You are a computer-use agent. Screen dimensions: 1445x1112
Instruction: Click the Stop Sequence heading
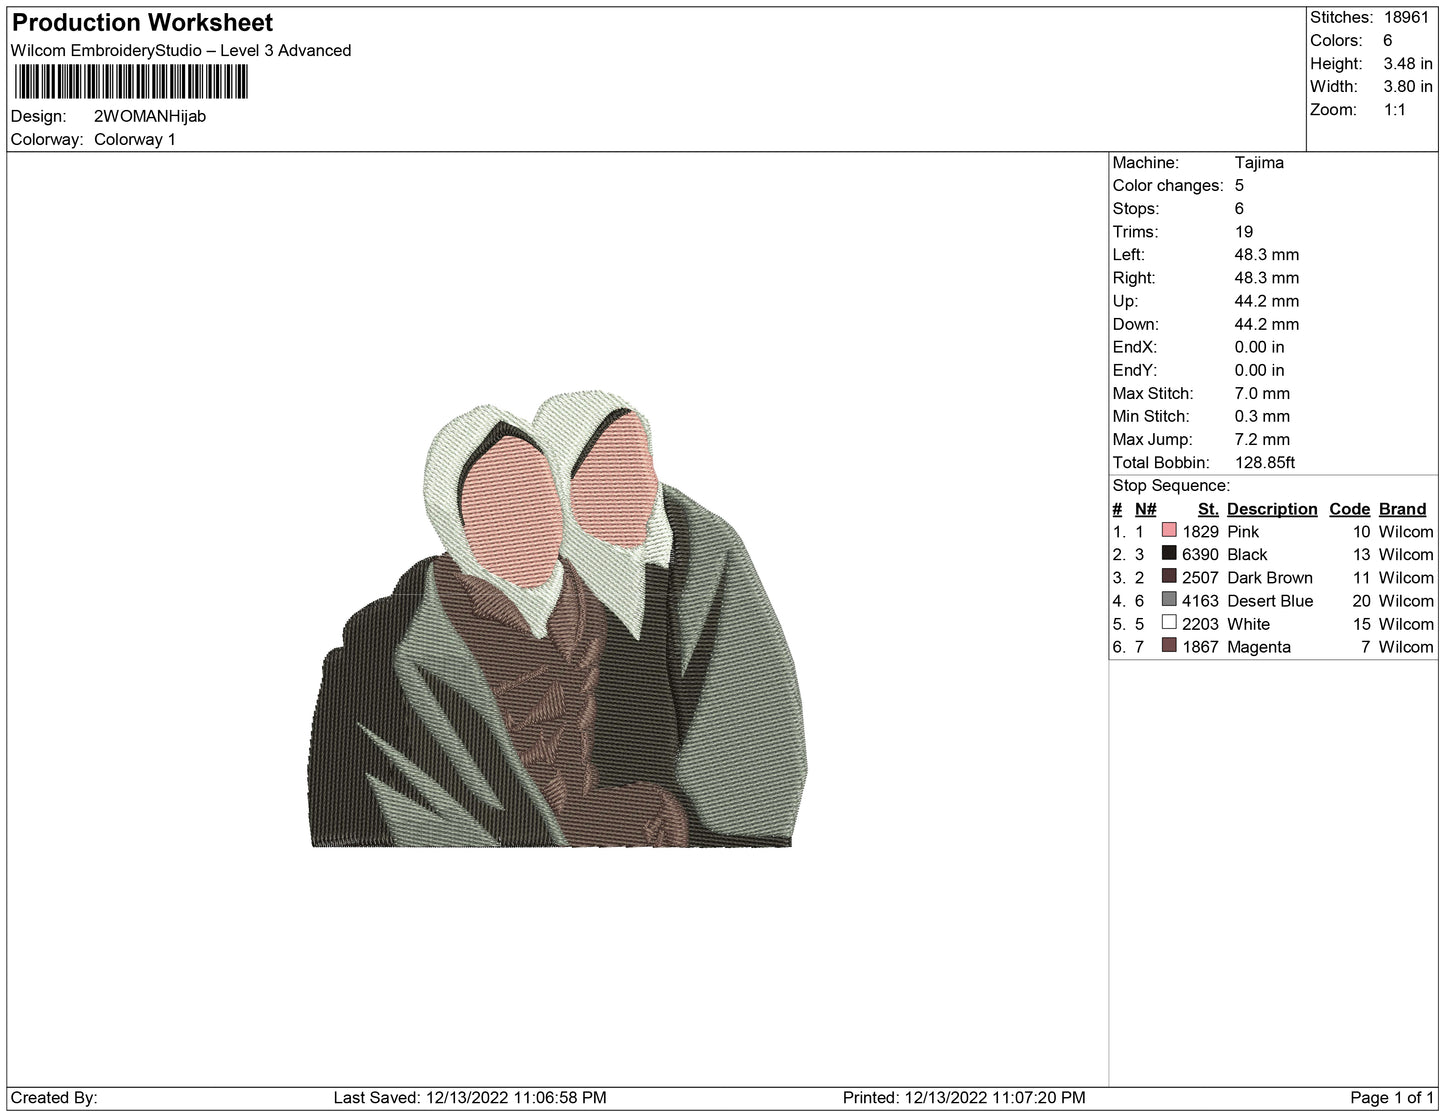pos(1171,485)
